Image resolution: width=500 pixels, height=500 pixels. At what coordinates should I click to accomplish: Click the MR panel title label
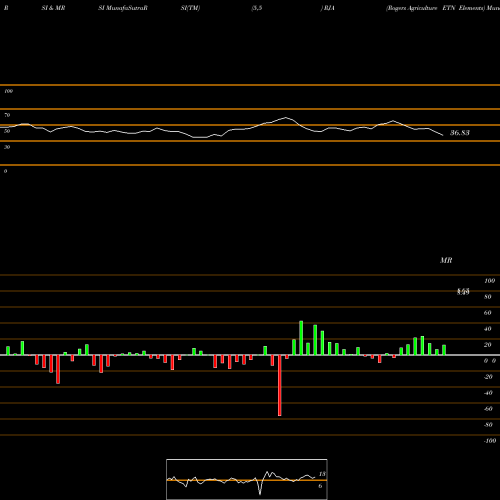pyautogui.click(x=446, y=260)
